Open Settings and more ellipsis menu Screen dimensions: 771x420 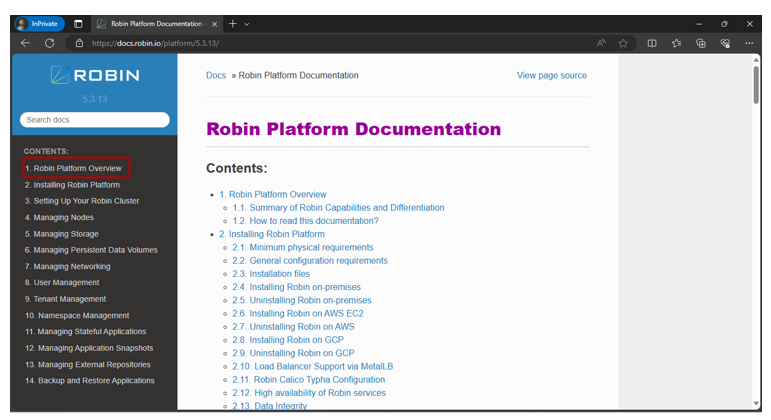(x=749, y=43)
